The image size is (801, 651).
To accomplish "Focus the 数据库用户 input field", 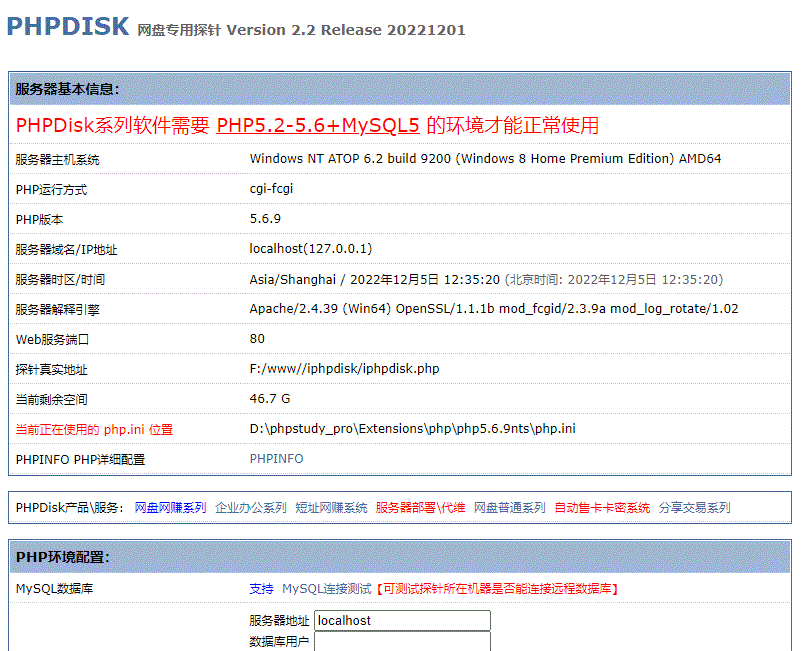I will pos(403,641).
